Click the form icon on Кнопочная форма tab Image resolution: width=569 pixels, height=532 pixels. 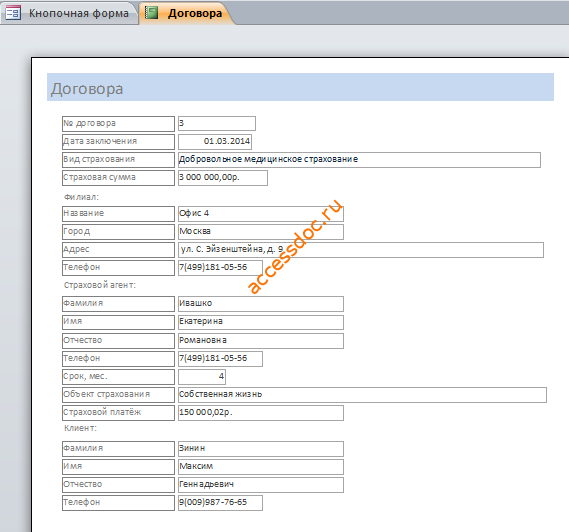coord(13,13)
